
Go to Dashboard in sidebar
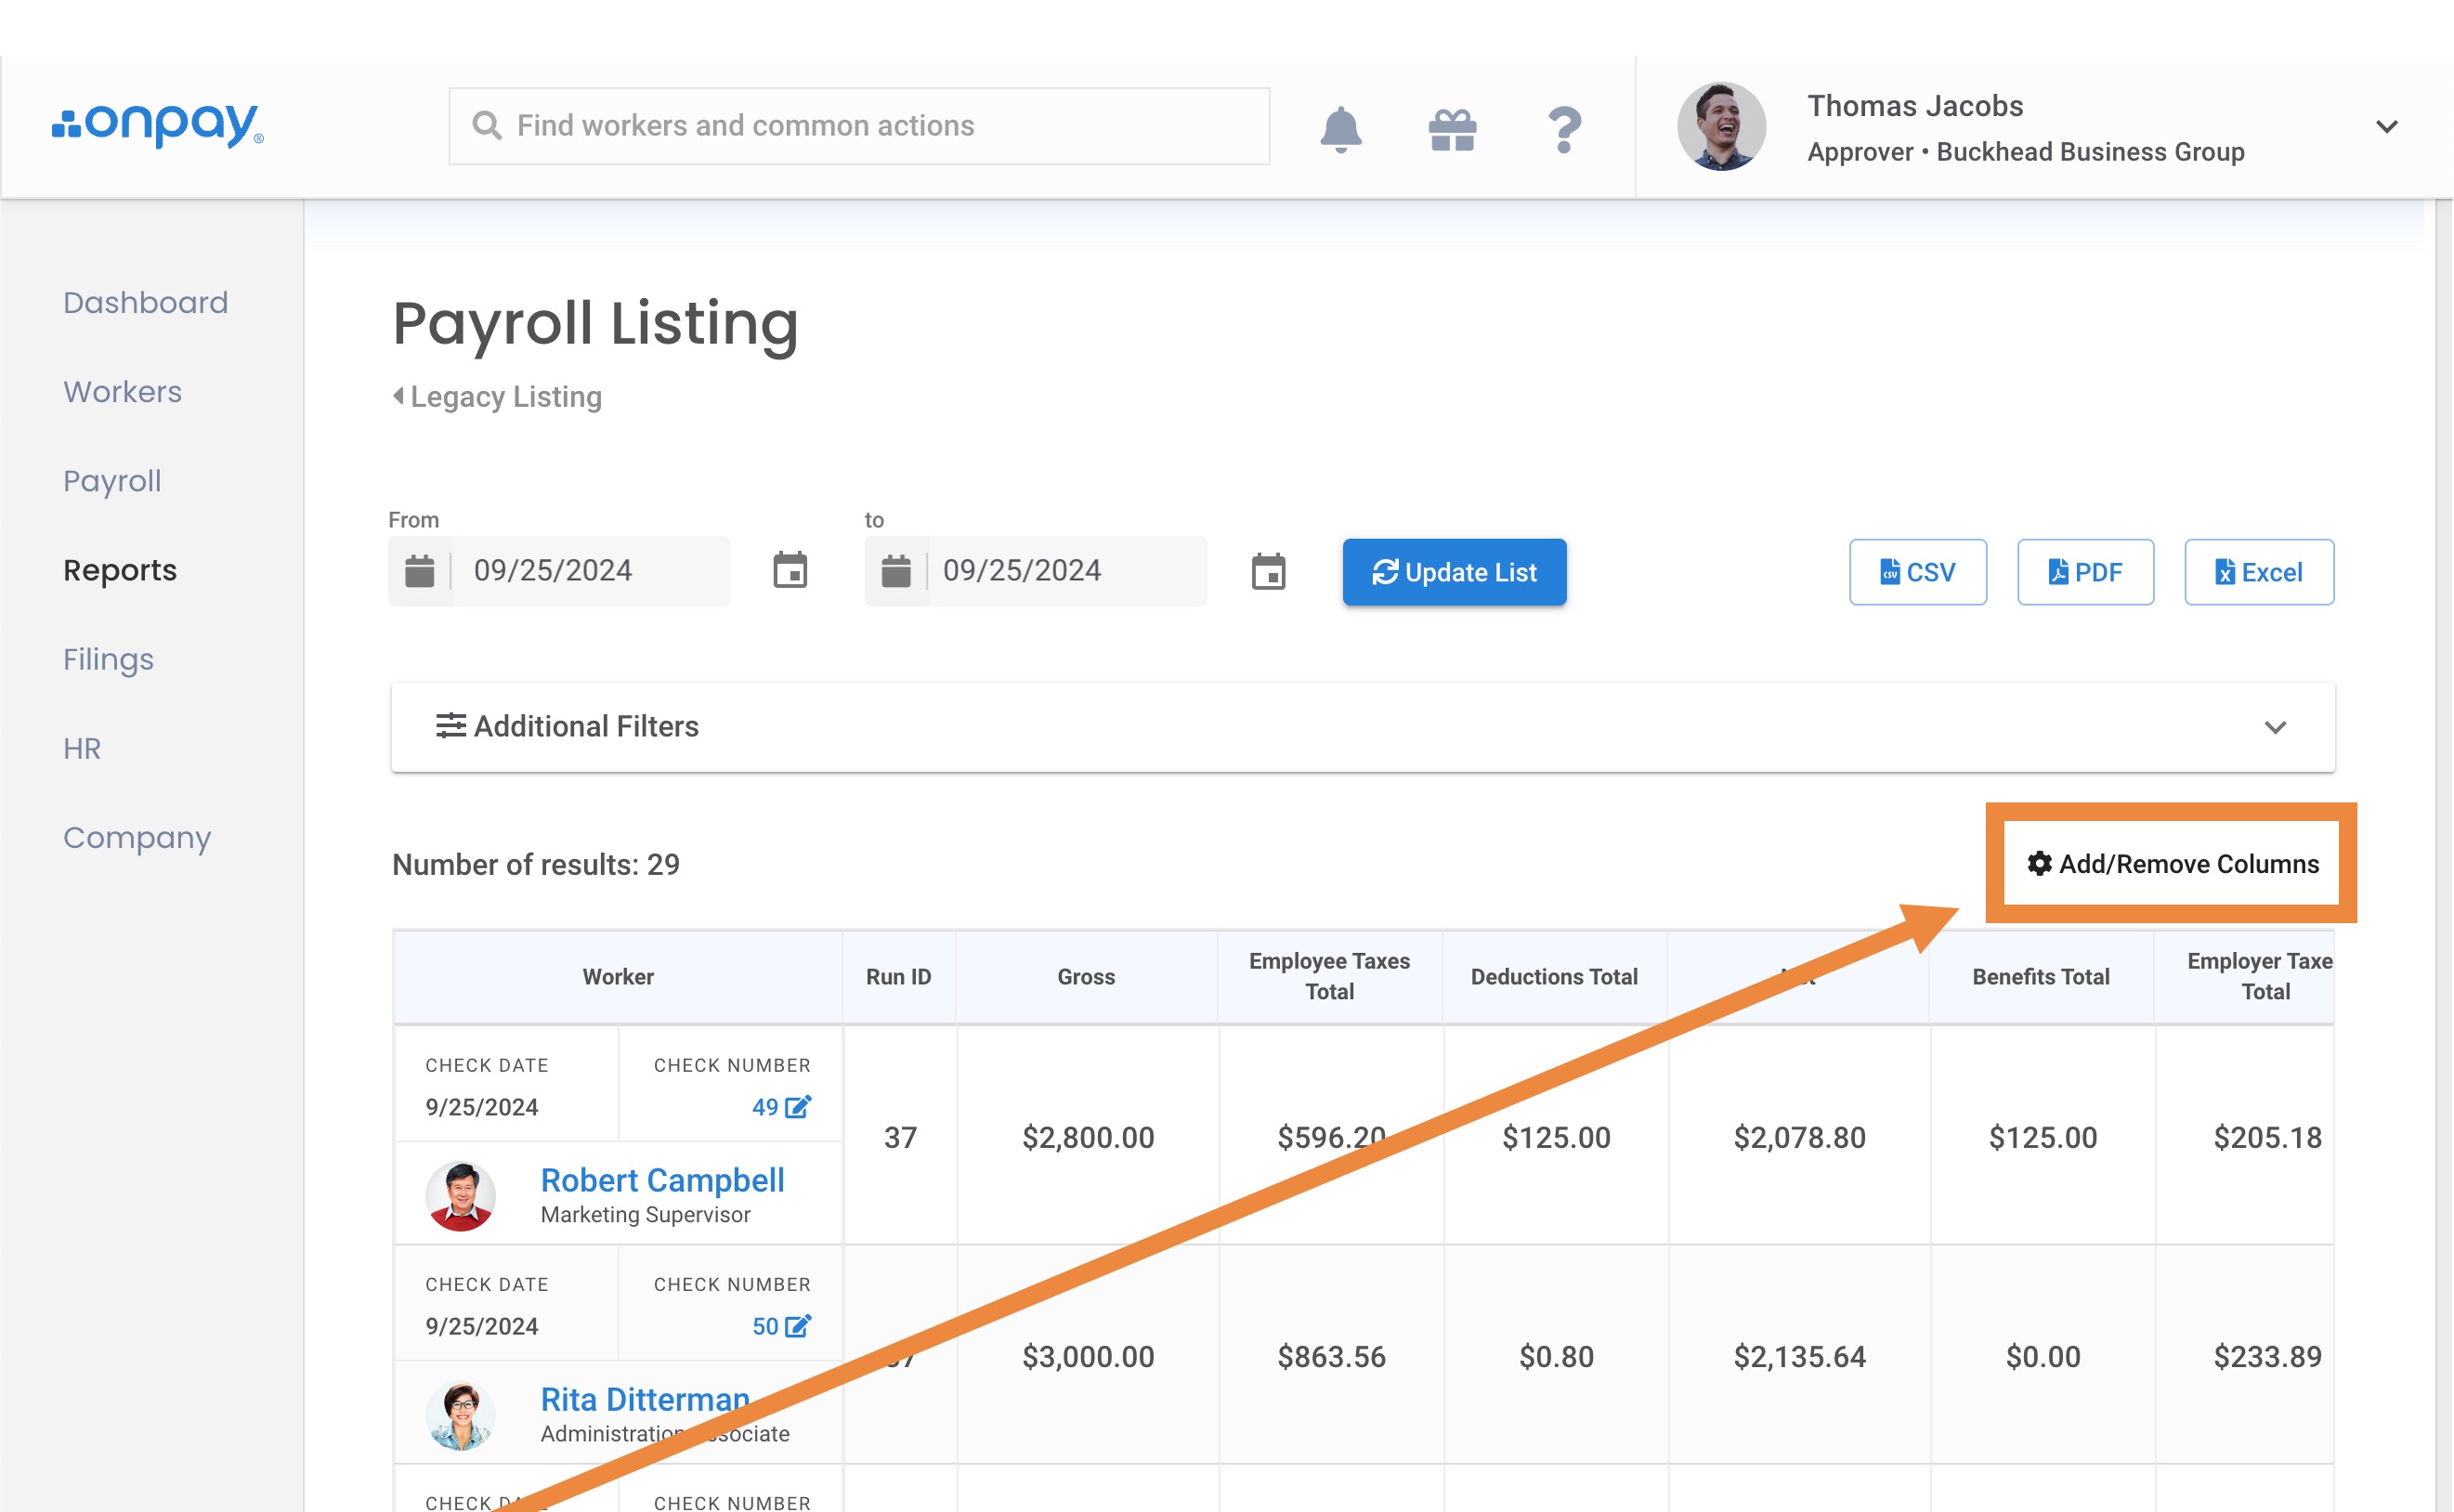click(x=146, y=302)
